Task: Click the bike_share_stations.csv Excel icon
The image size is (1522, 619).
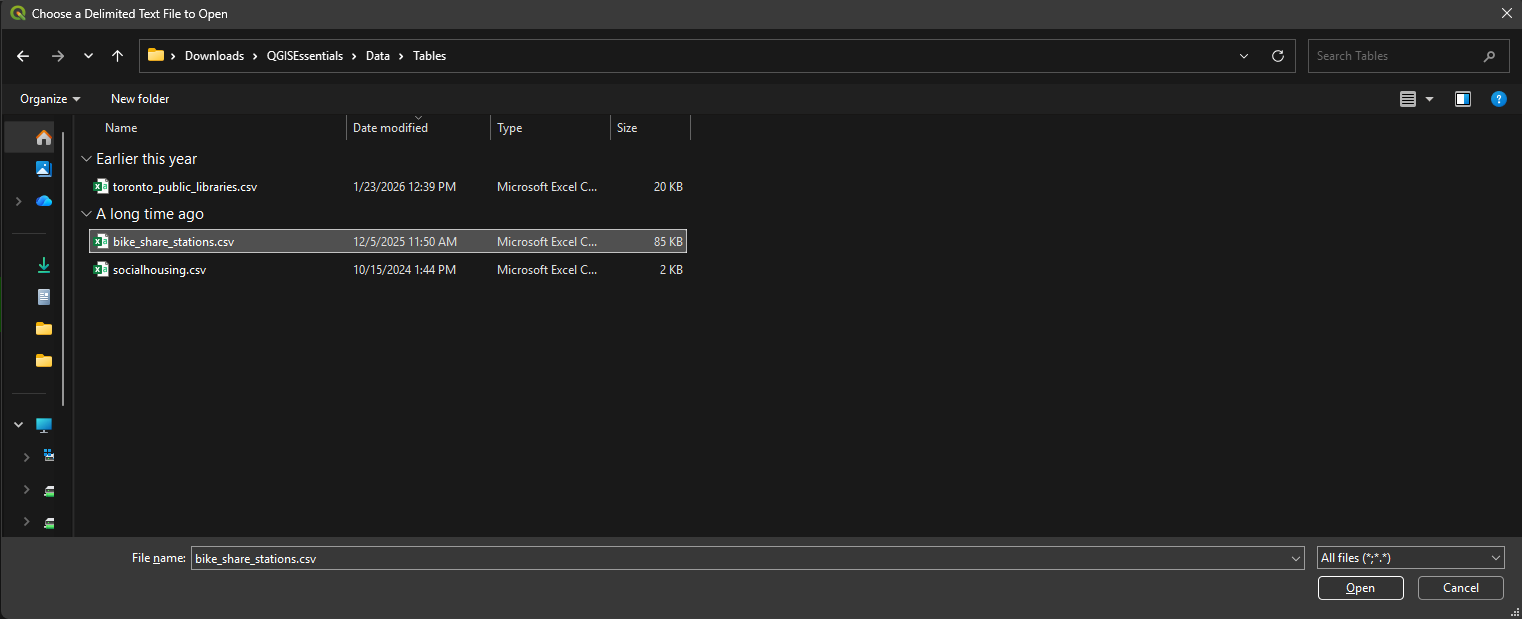Action: 101,242
